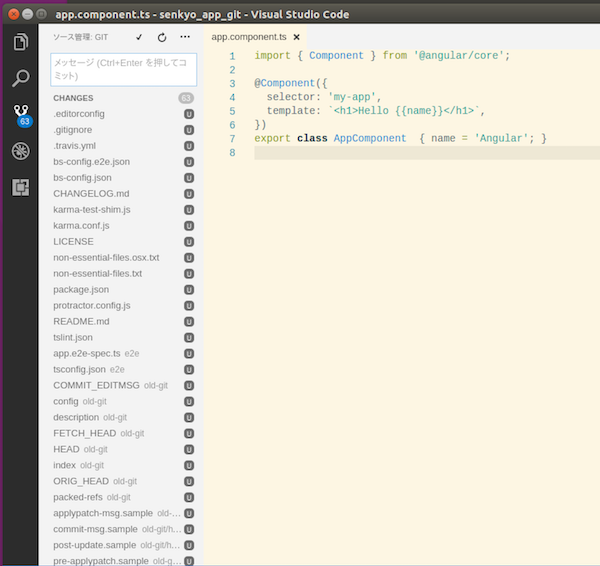Select config old-git entry
Viewport: 600px width, 566px height.
click(x=122, y=401)
